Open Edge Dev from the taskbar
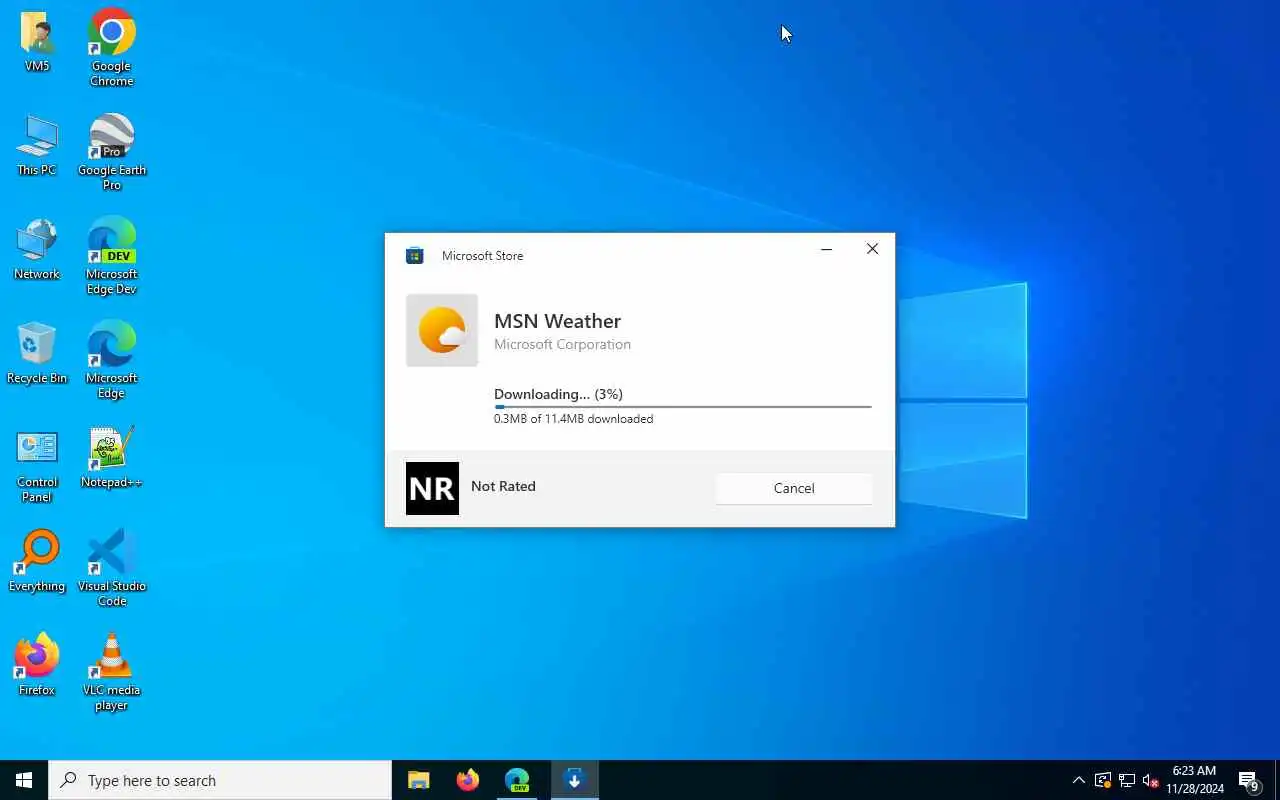1280x800 pixels. (517, 780)
